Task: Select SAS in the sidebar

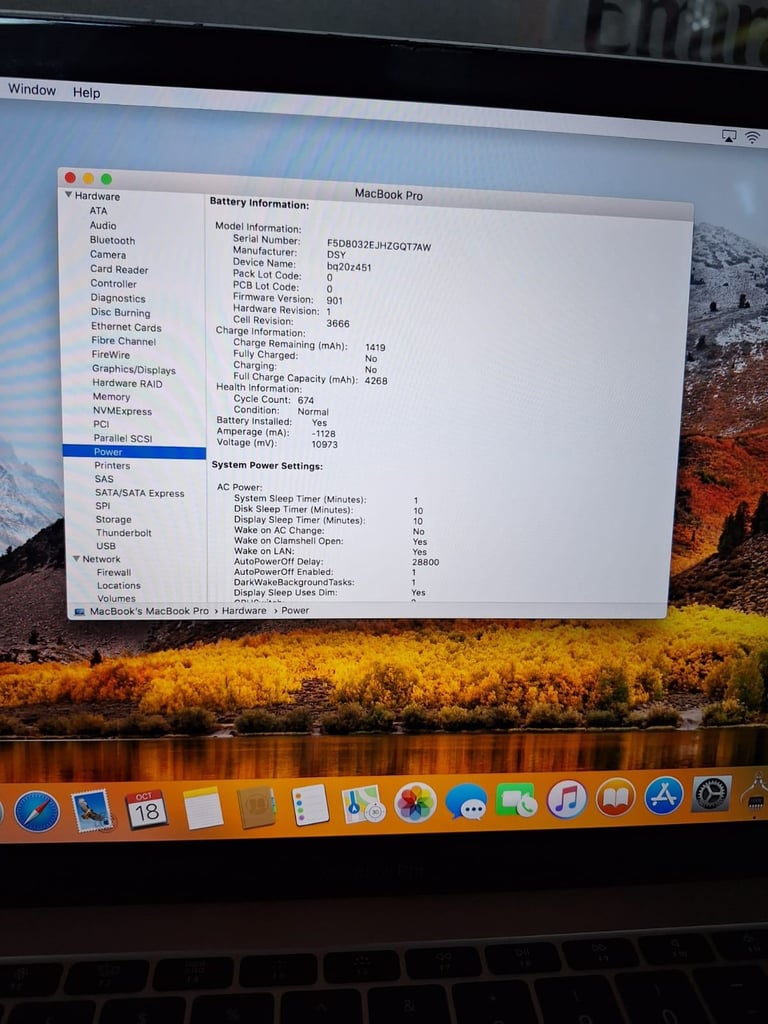Action: click(x=104, y=479)
